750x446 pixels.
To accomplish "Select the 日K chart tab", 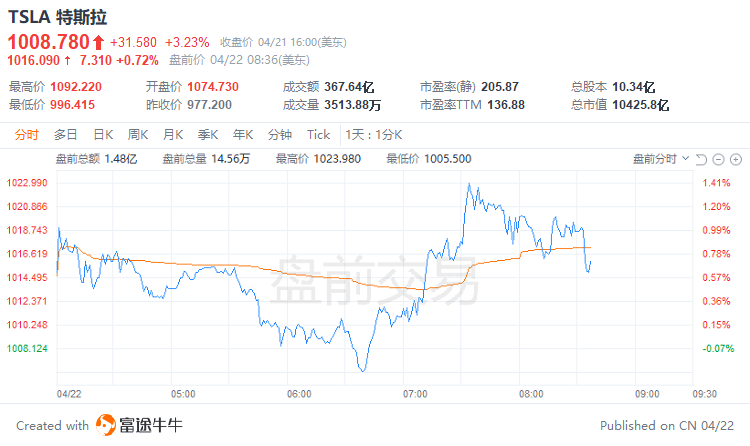I will (x=103, y=135).
